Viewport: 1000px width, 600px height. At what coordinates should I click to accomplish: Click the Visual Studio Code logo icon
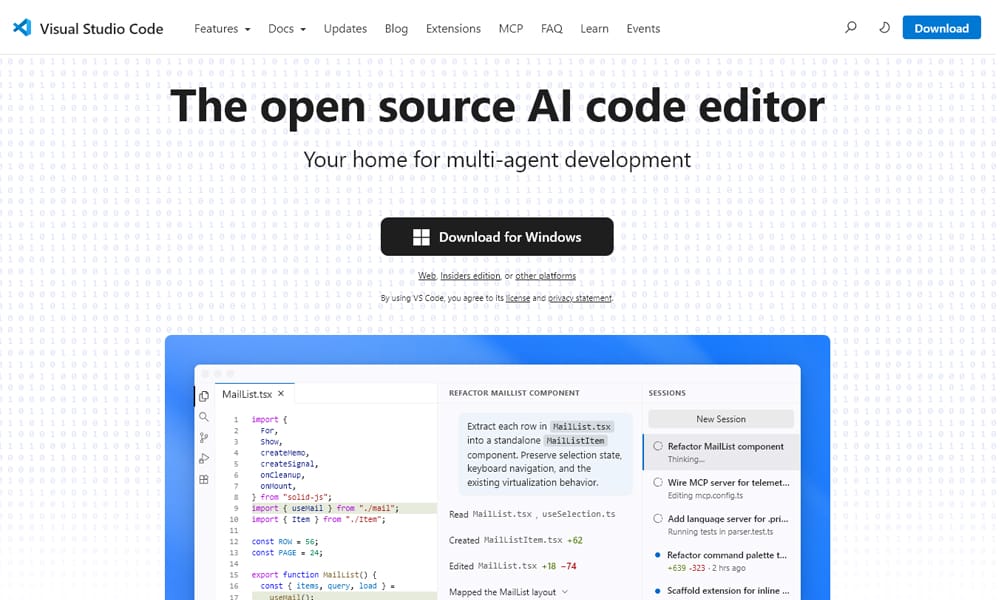(22, 27)
